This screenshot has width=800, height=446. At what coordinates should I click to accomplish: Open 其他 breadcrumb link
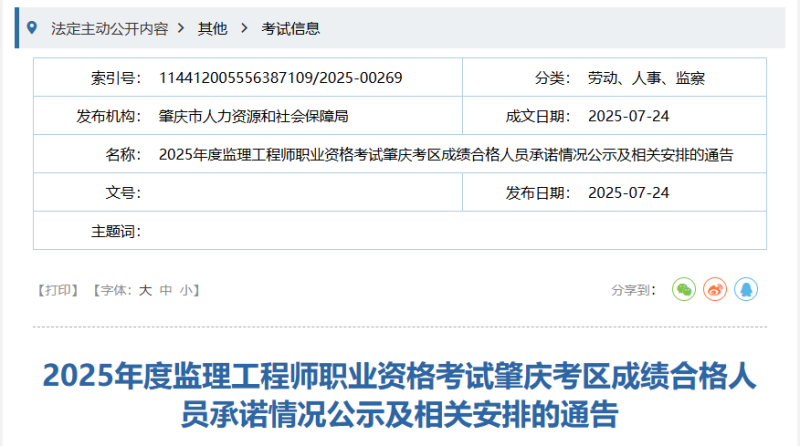(x=212, y=29)
